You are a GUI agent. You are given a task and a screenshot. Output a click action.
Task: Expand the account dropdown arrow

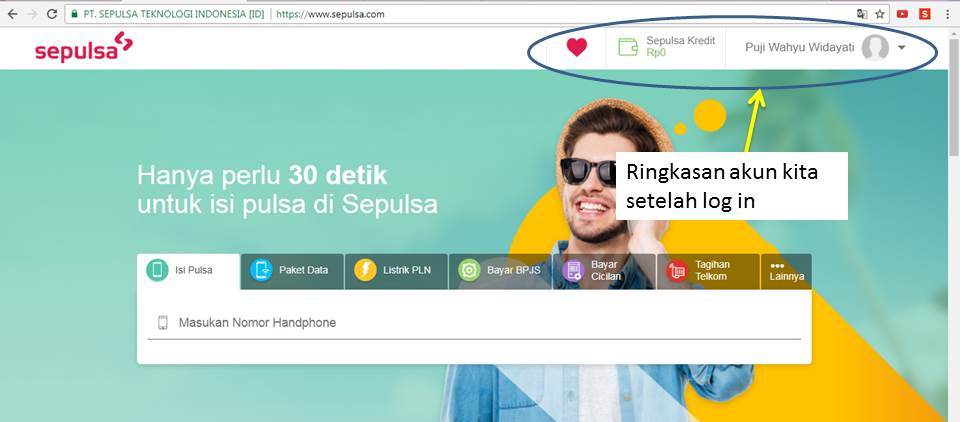901,47
